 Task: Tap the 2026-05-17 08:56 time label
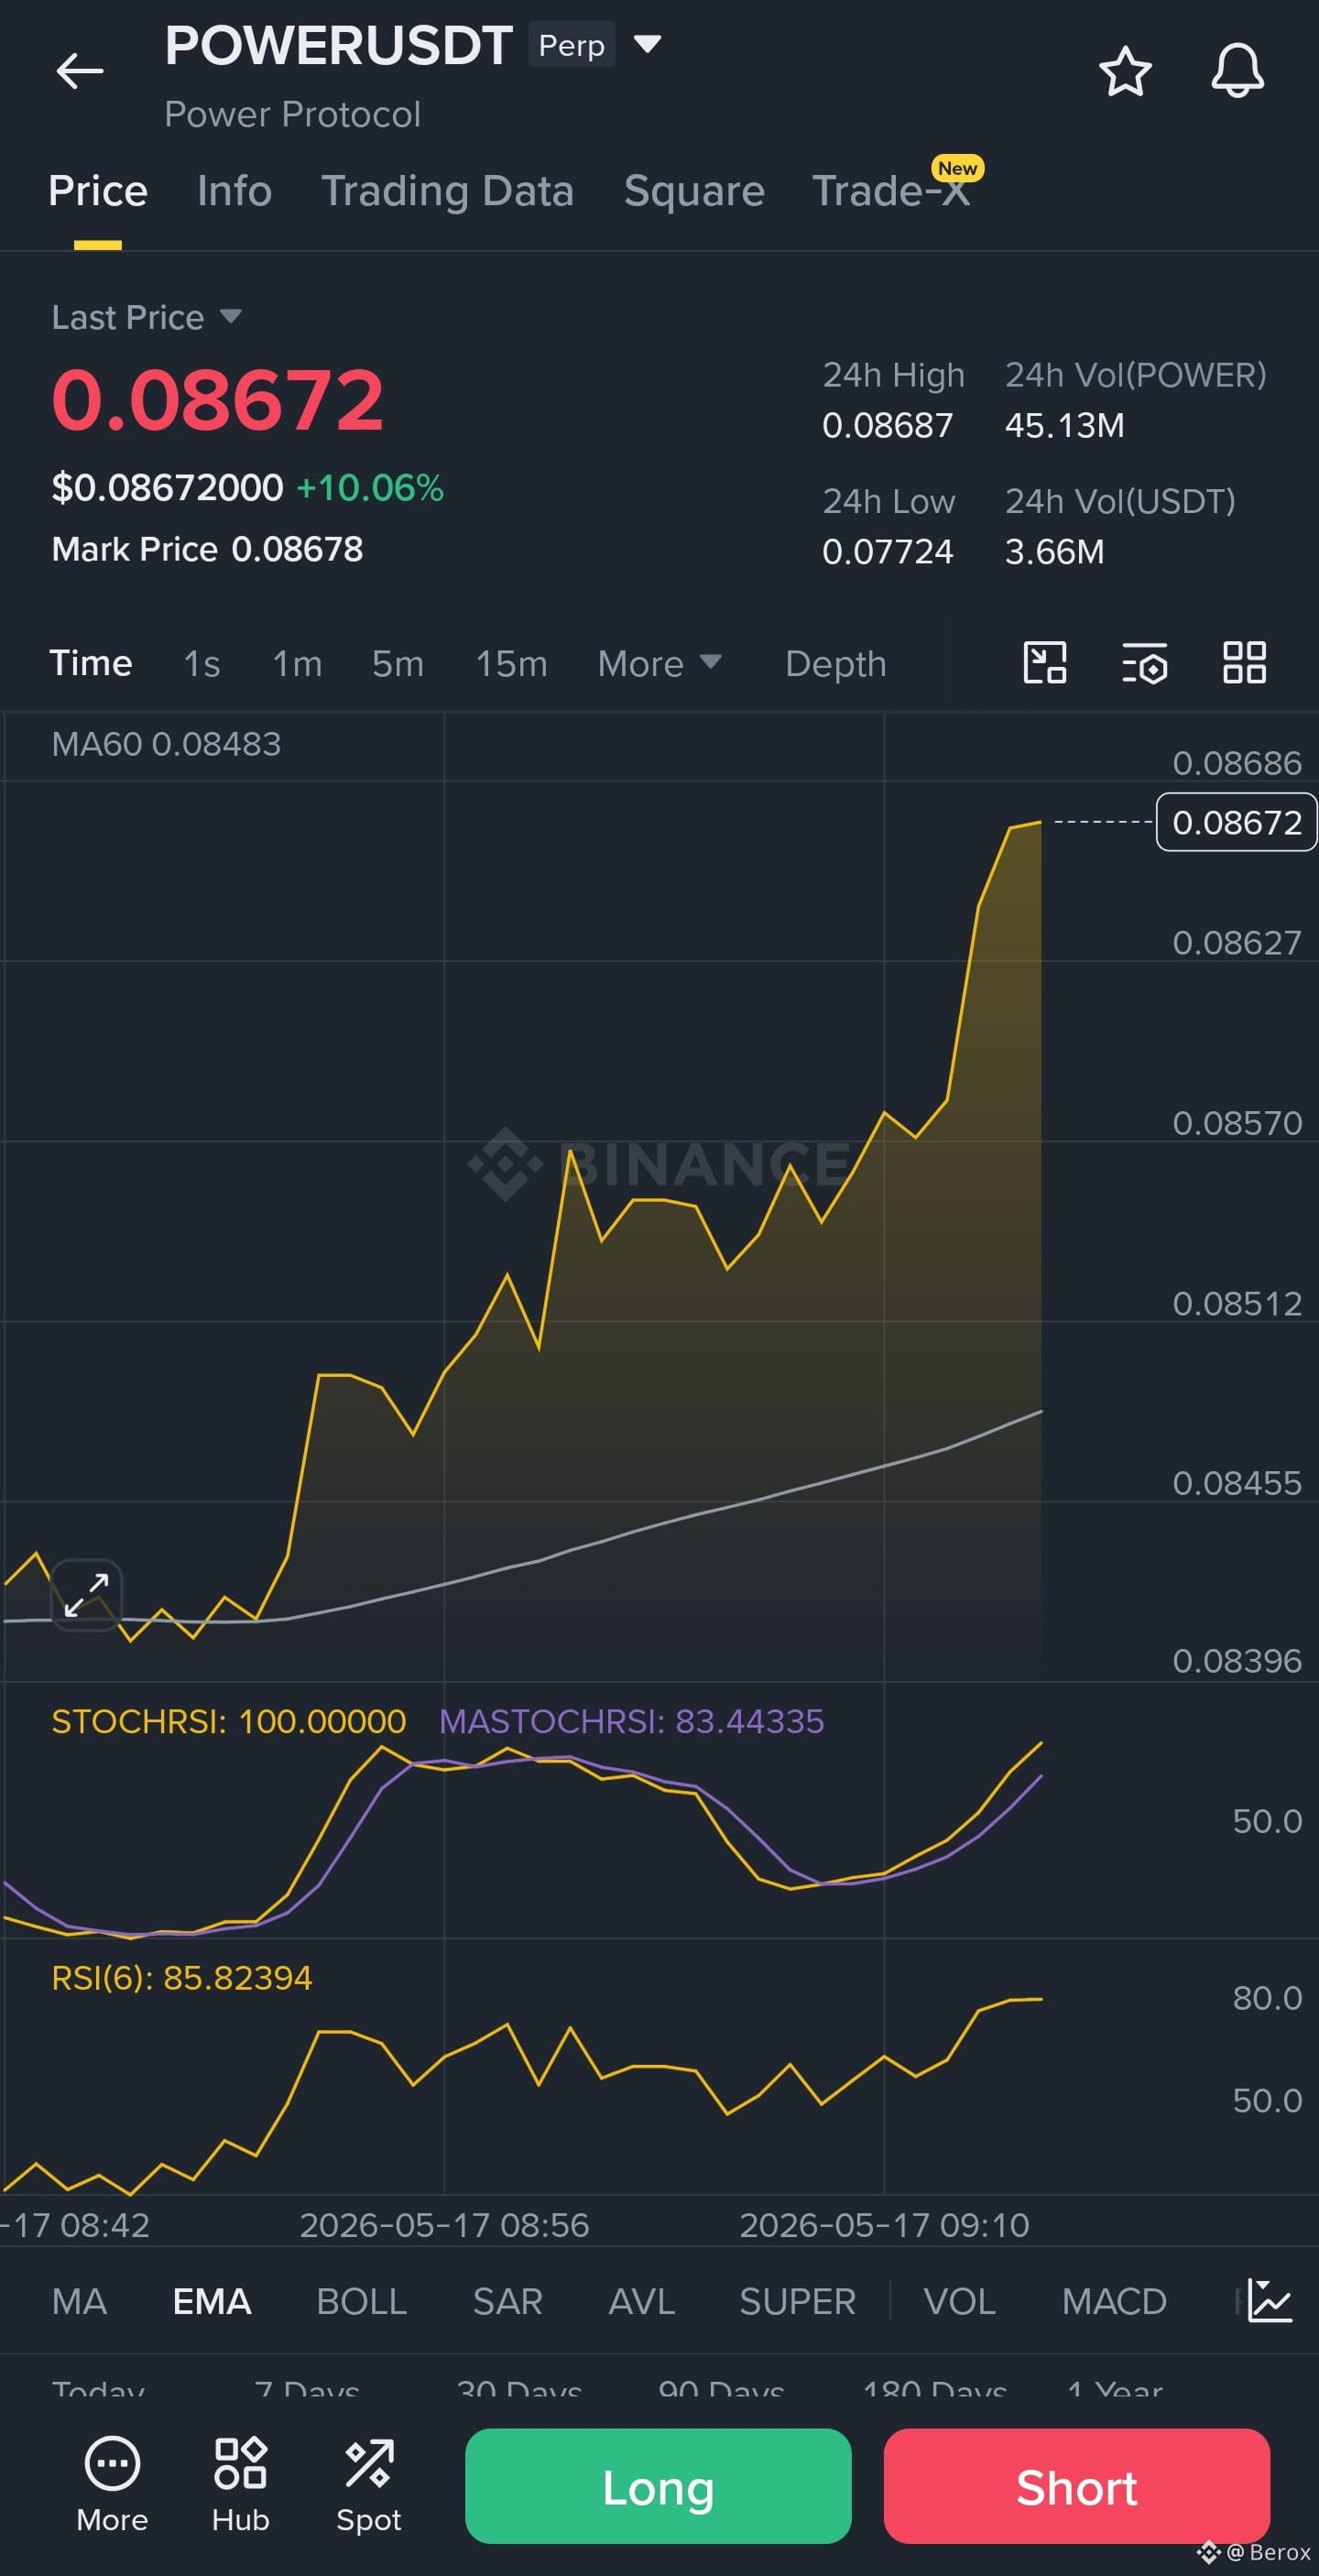pyautogui.click(x=444, y=2225)
